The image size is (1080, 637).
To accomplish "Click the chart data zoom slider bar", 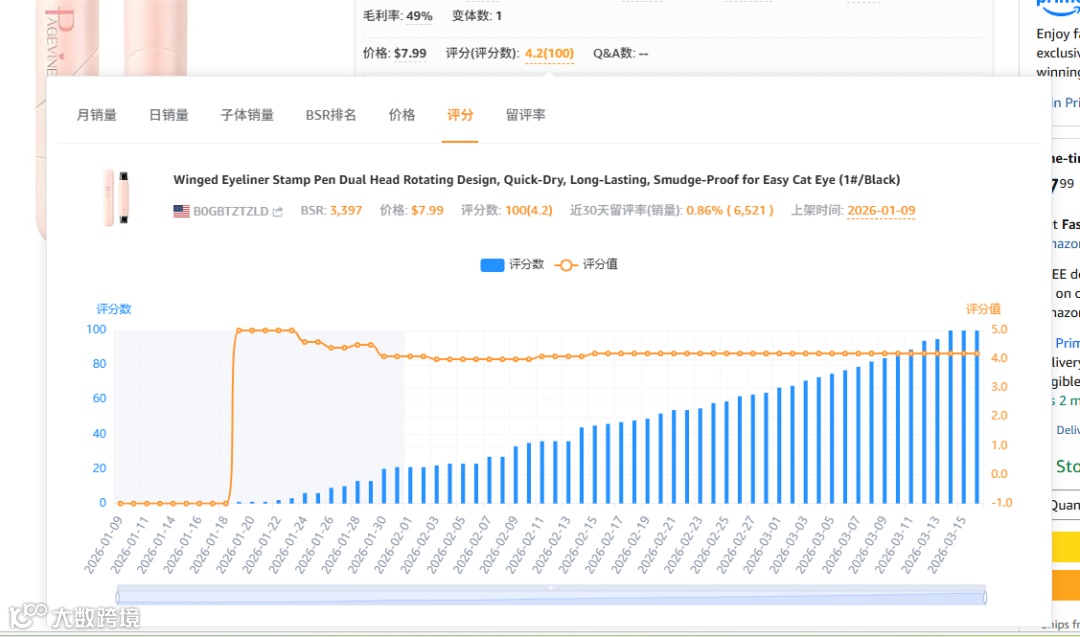I will click(x=551, y=595).
